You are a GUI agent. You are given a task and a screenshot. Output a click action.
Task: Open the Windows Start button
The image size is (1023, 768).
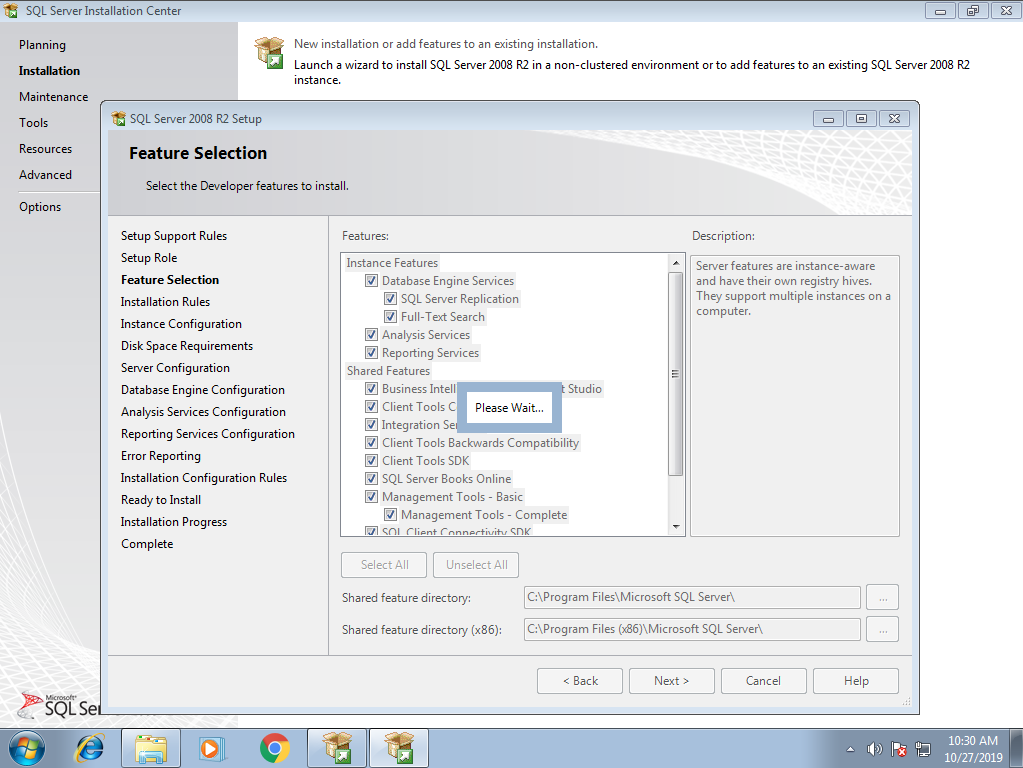click(27, 748)
